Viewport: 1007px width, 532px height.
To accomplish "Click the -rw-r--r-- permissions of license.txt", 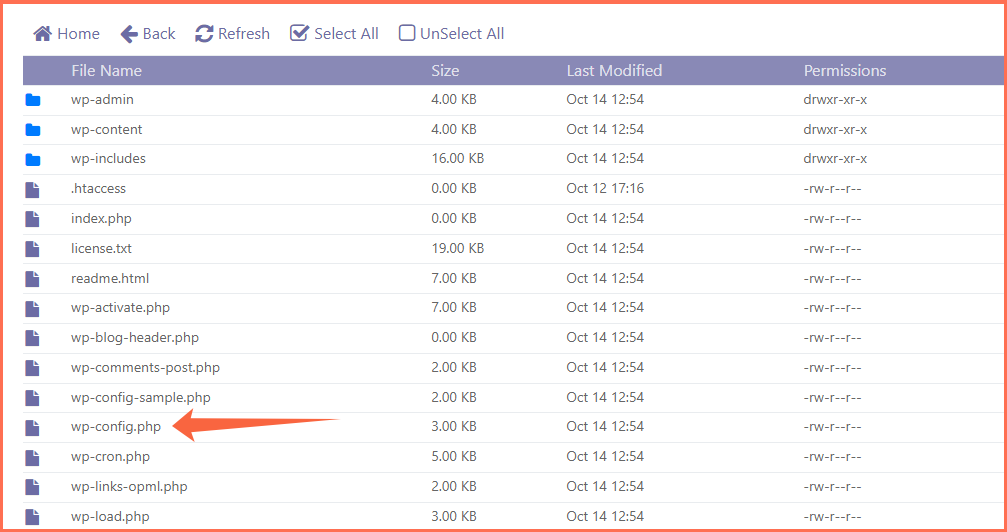I will point(832,249).
